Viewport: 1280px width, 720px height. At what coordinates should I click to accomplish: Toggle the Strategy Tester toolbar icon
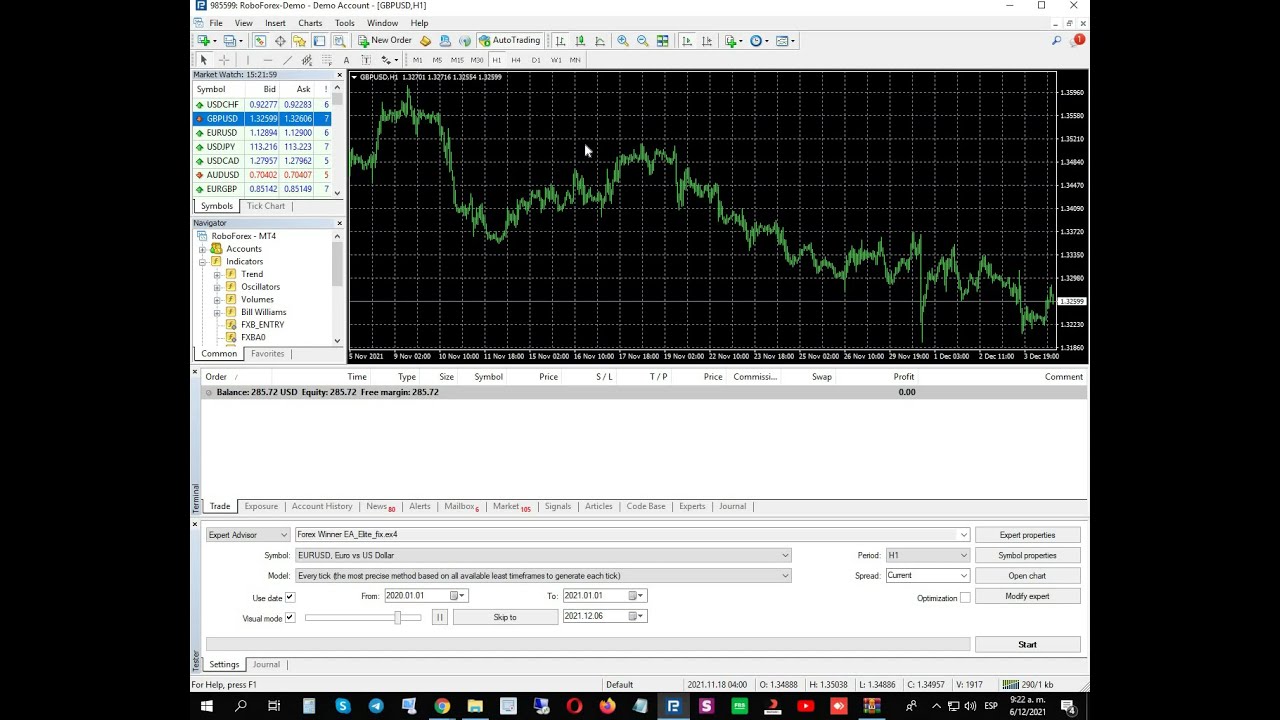tap(339, 41)
